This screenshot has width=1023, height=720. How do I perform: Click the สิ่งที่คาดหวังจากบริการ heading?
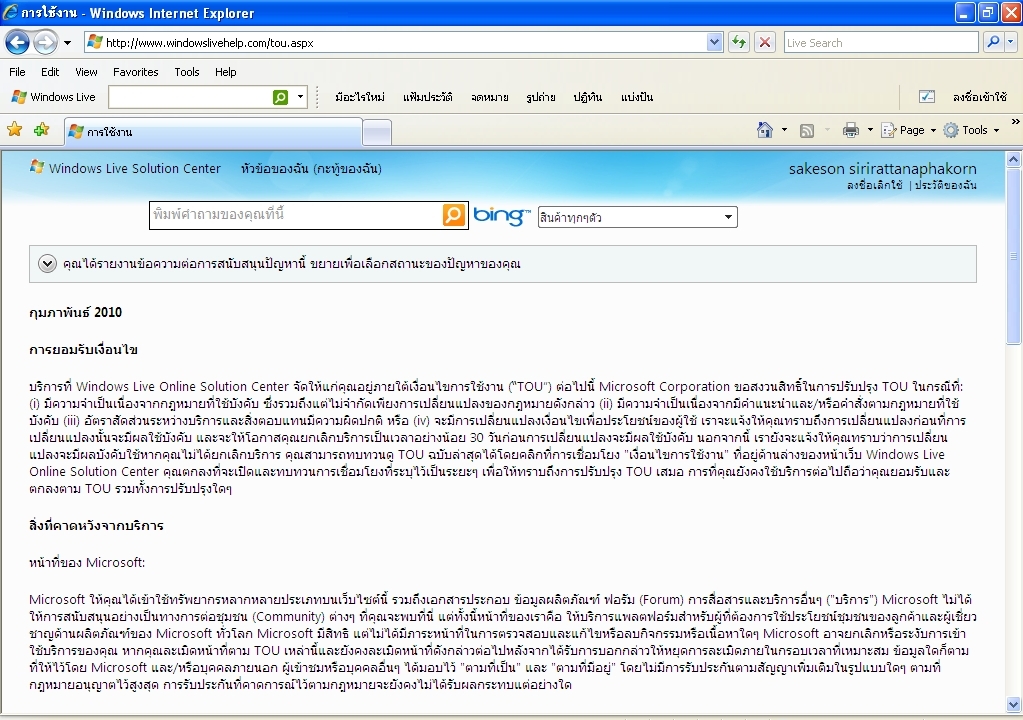[97, 526]
